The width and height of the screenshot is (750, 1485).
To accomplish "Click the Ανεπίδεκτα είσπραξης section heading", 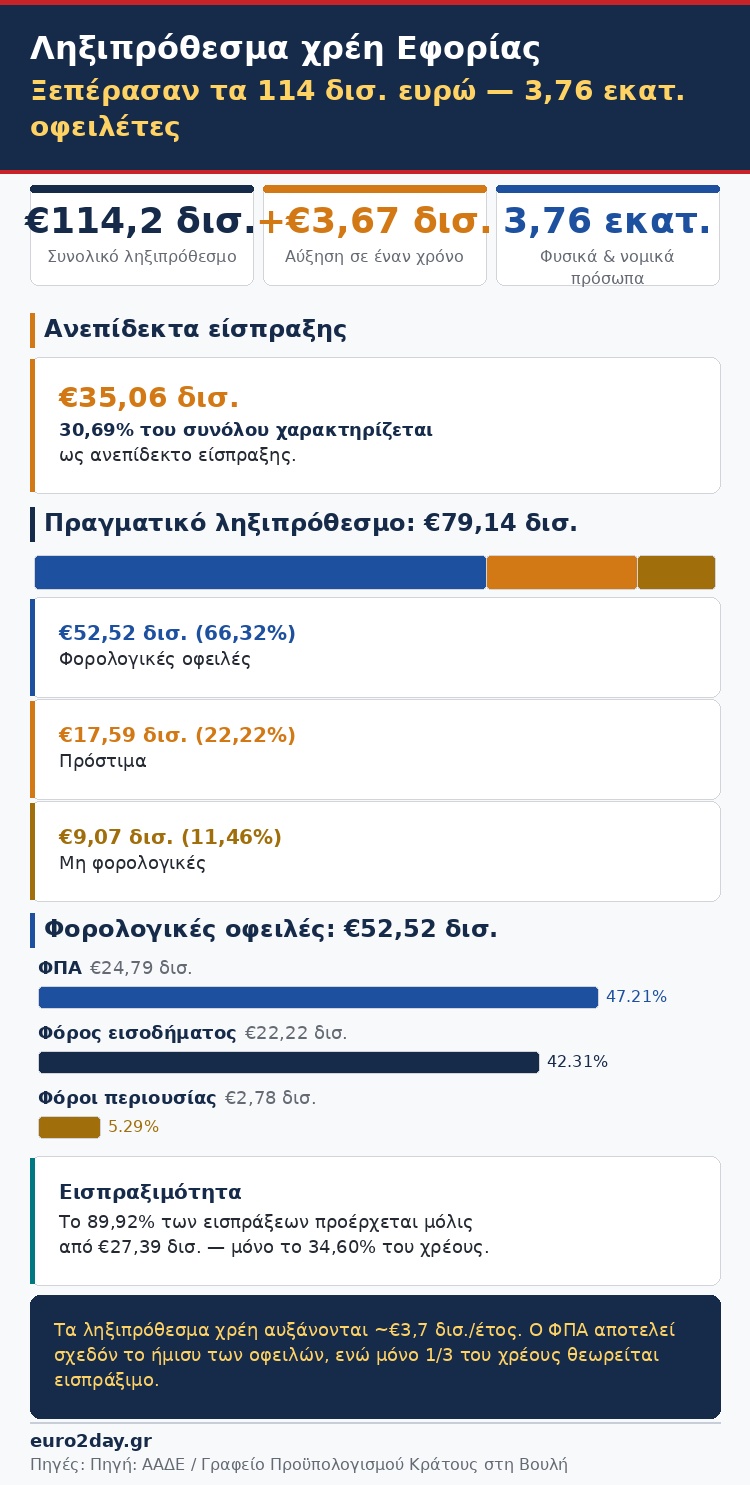I will (x=195, y=329).
